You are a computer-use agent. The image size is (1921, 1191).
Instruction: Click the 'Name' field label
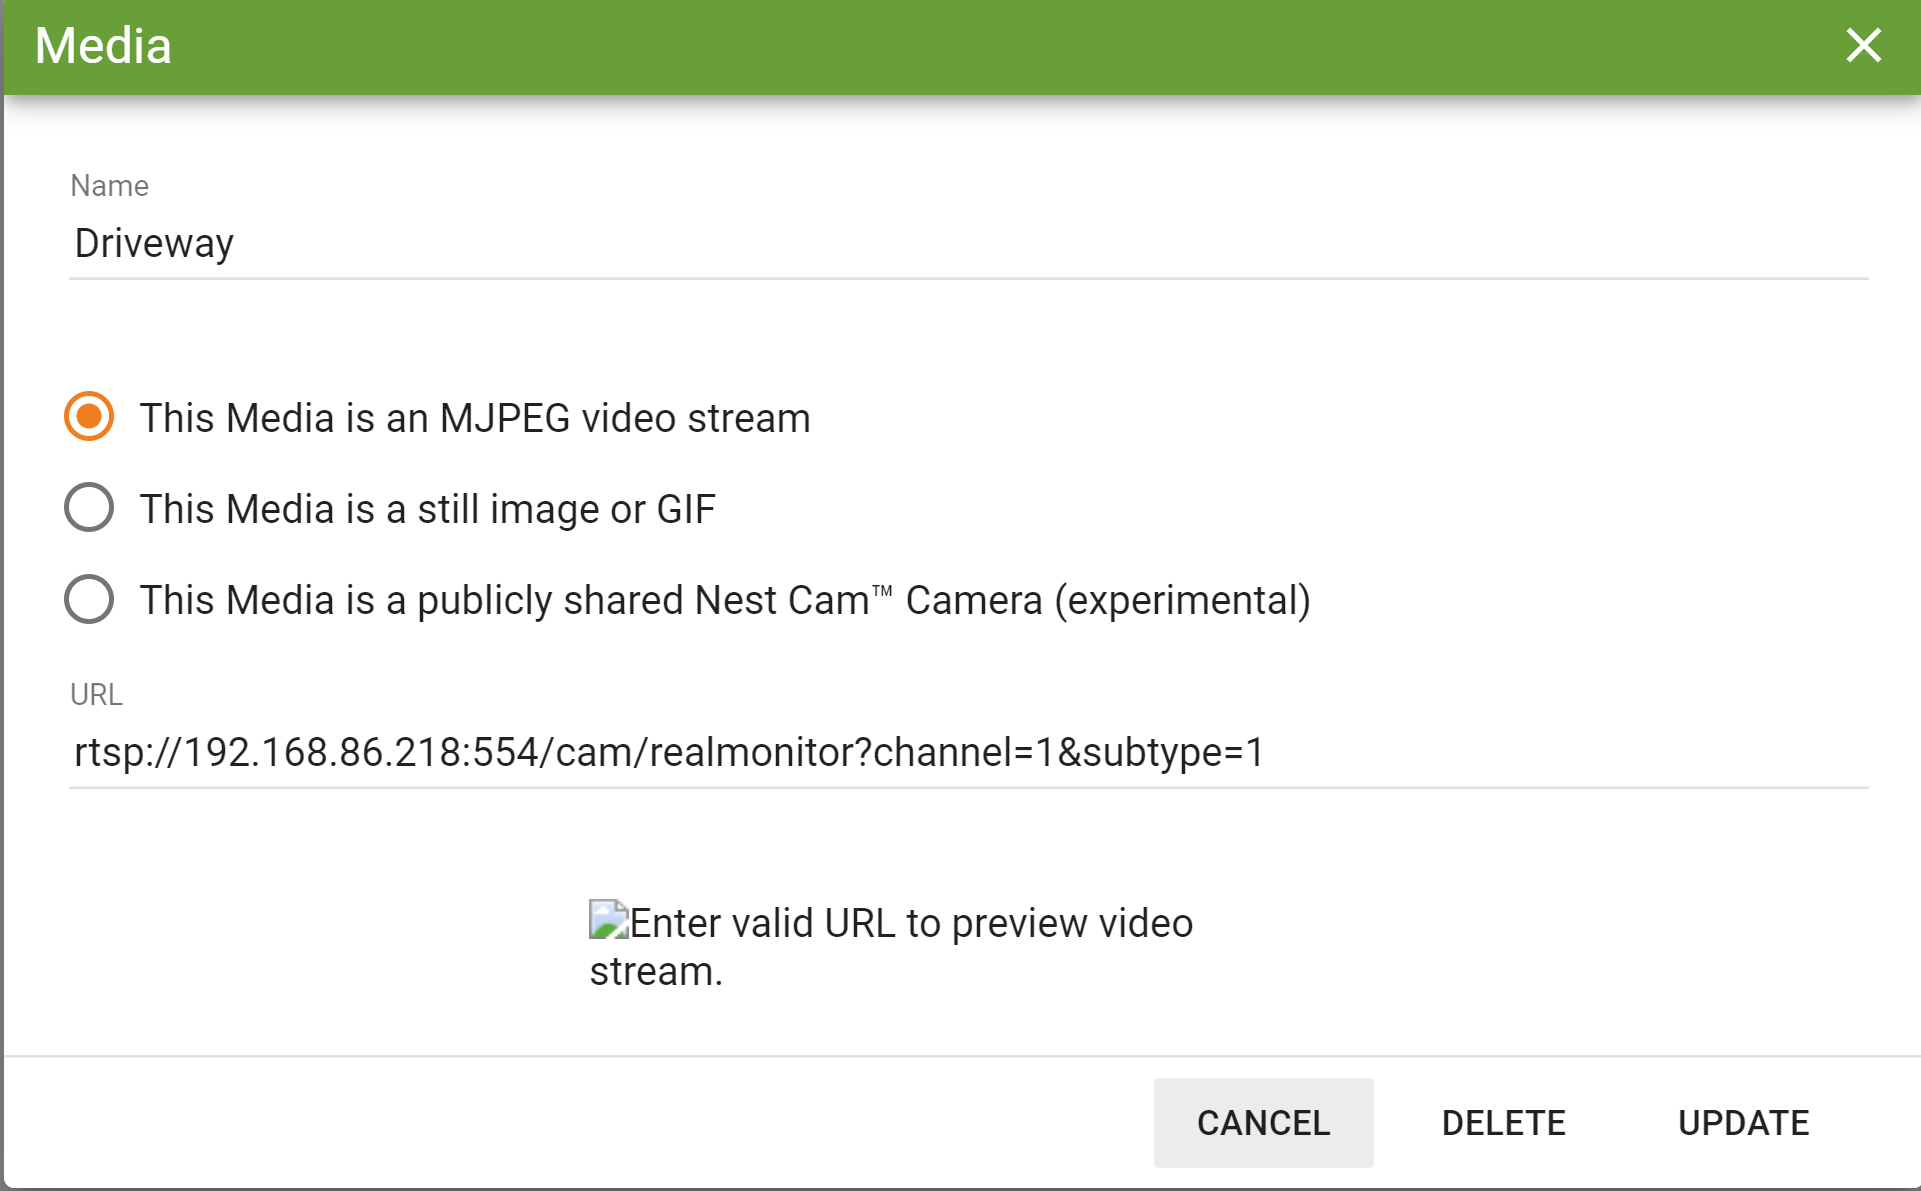(109, 186)
